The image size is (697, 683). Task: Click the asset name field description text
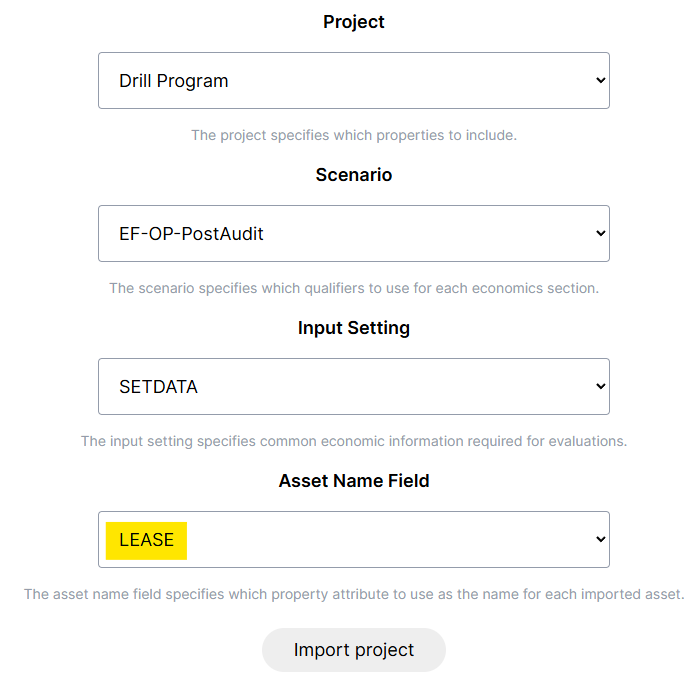[354, 594]
